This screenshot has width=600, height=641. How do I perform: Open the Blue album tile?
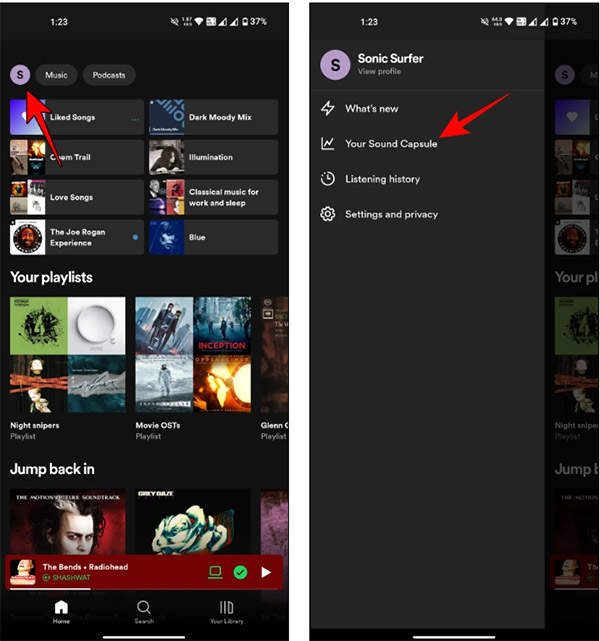pyautogui.click(x=213, y=237)
